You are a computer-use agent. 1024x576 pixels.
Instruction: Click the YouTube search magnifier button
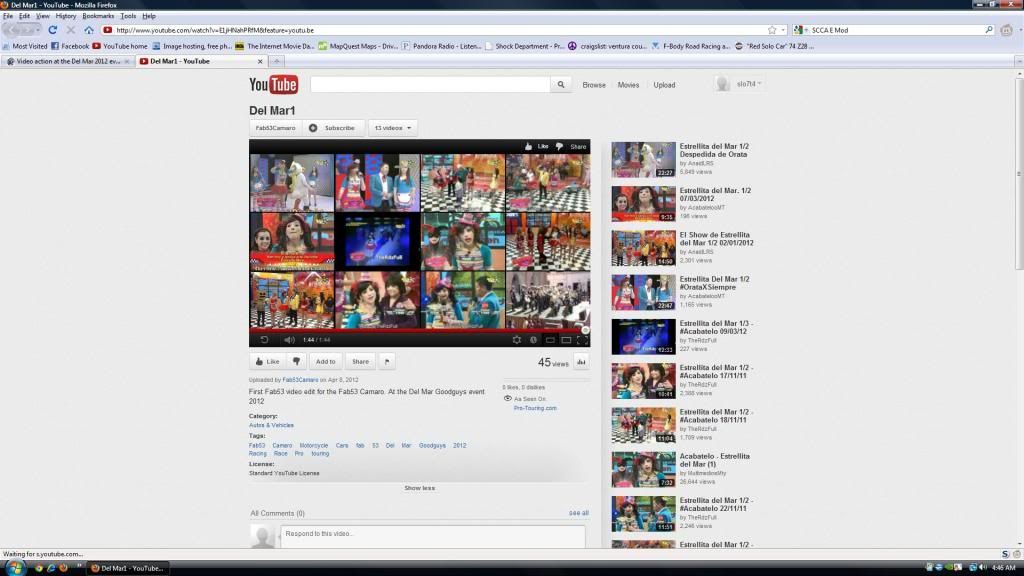(562, 85)
